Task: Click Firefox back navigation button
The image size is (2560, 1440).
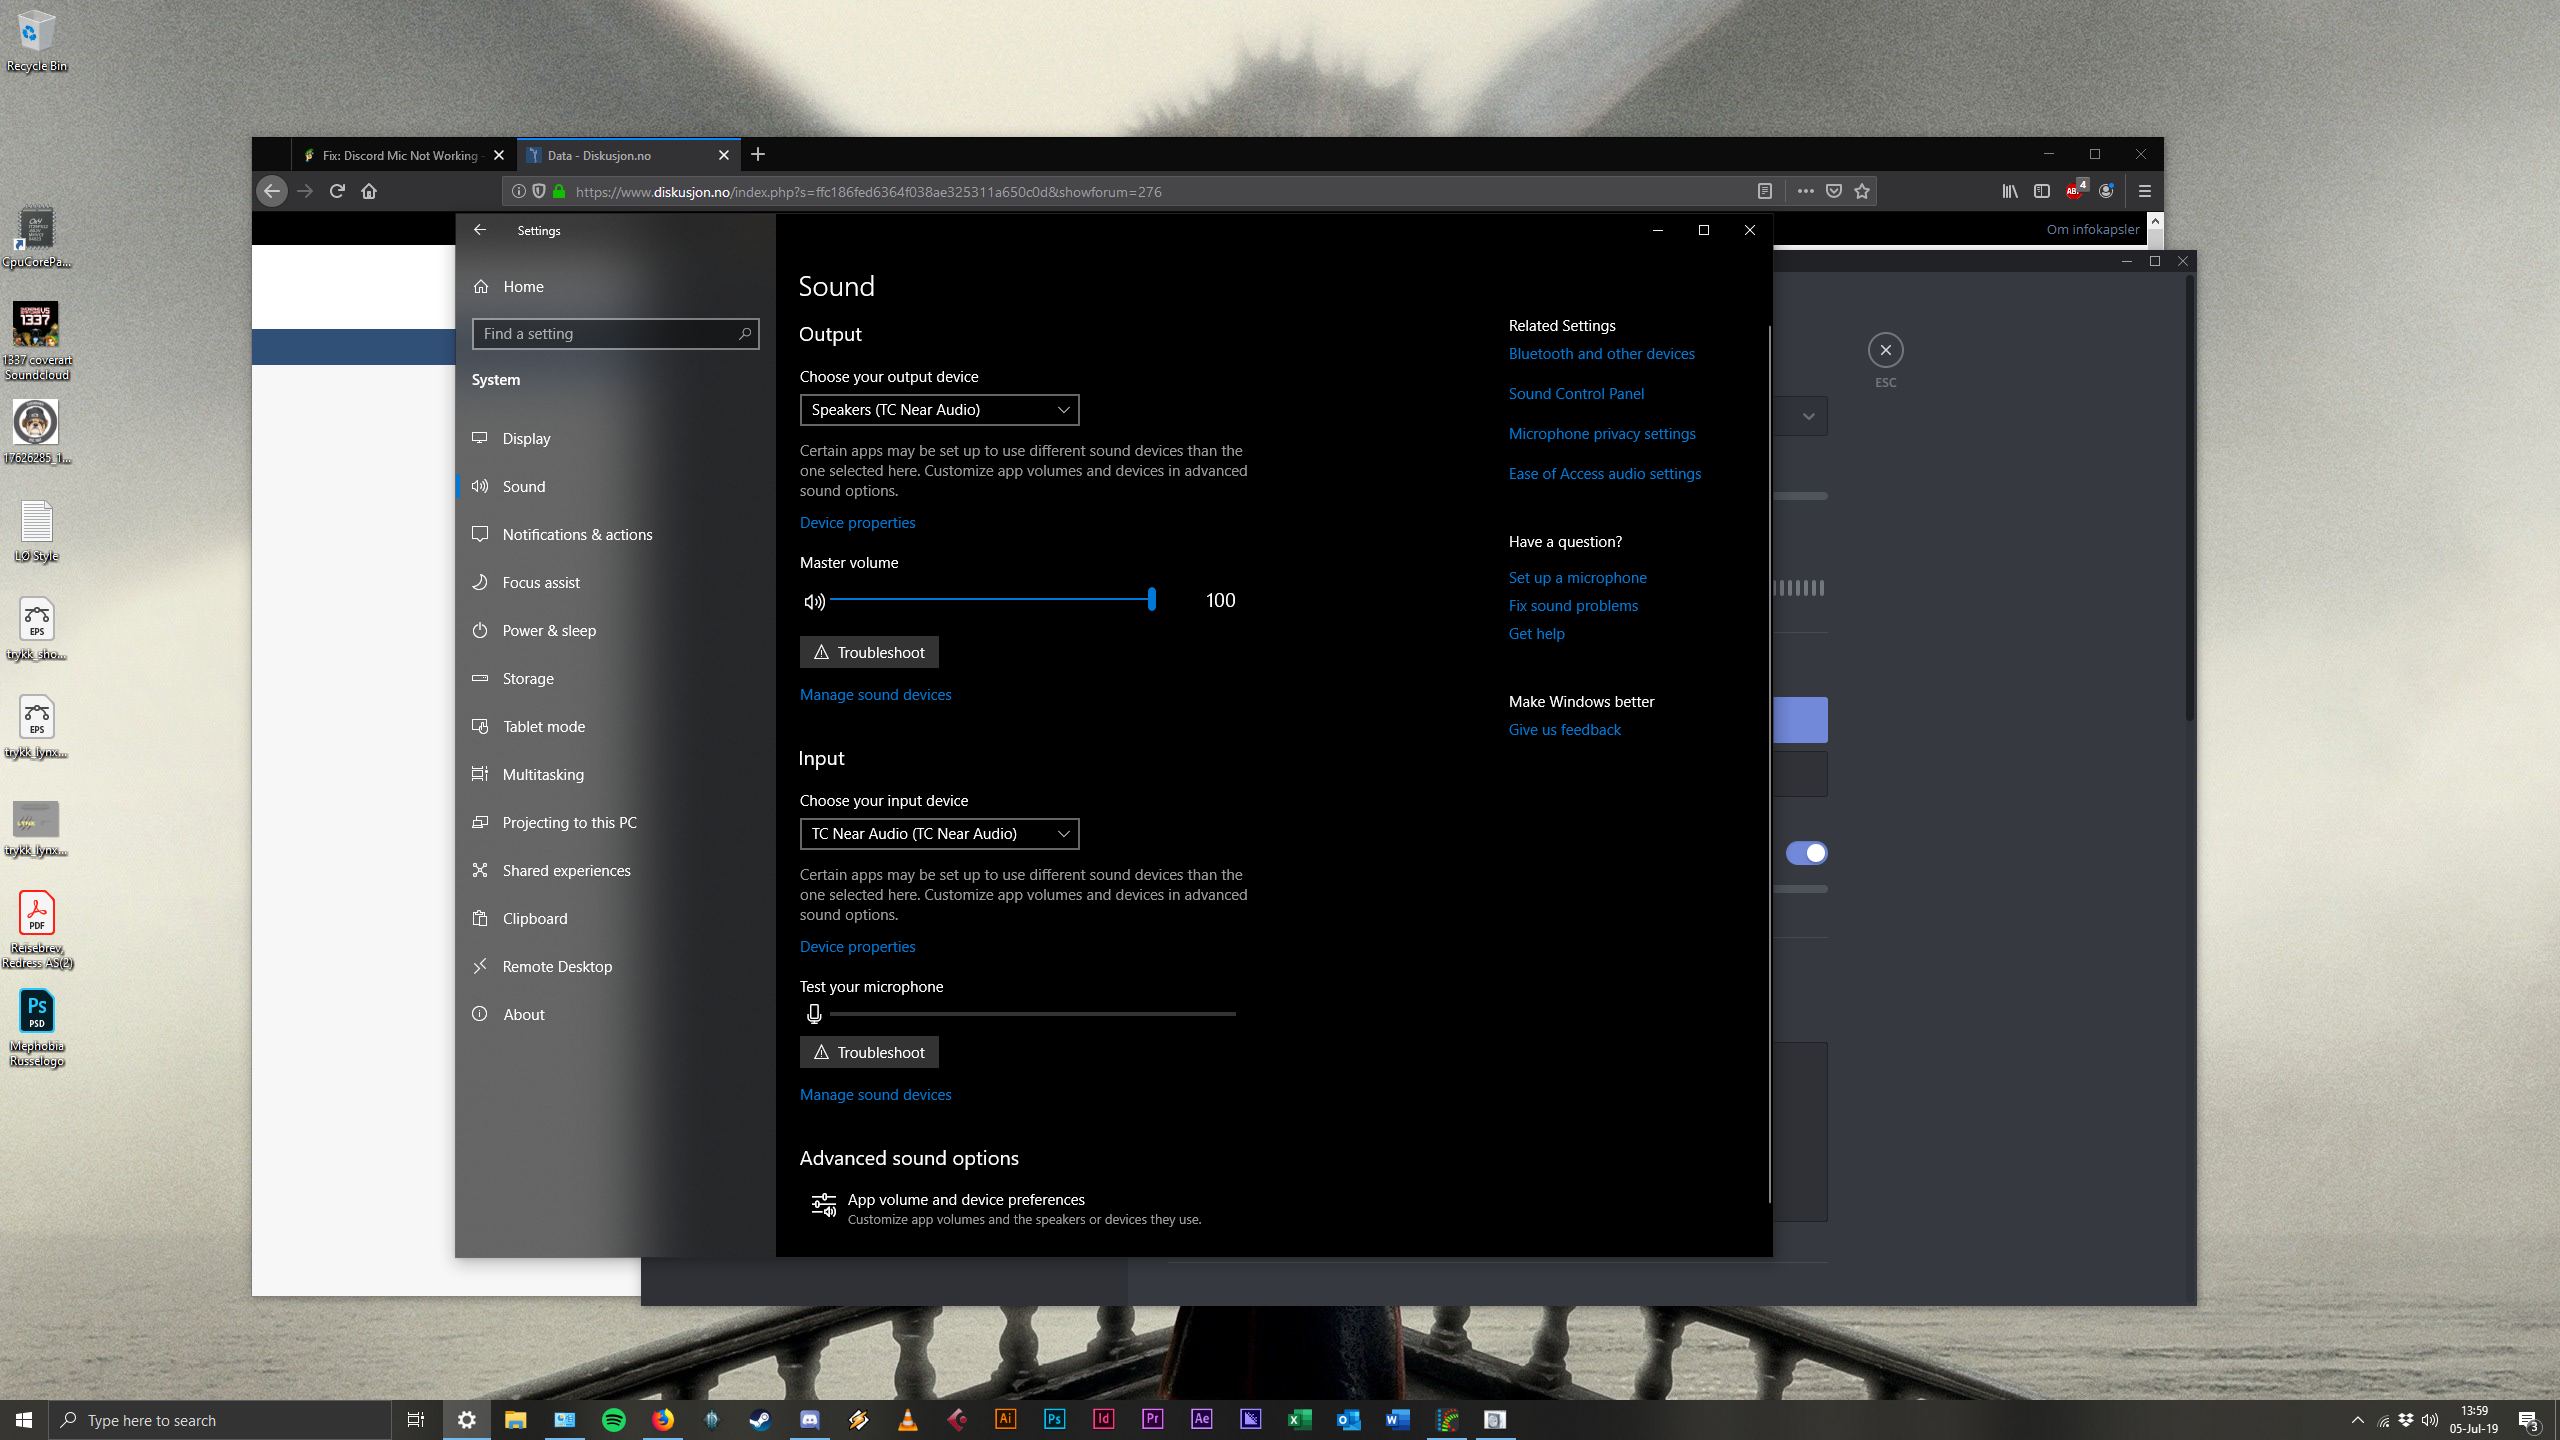Action: tap(272, 191)
